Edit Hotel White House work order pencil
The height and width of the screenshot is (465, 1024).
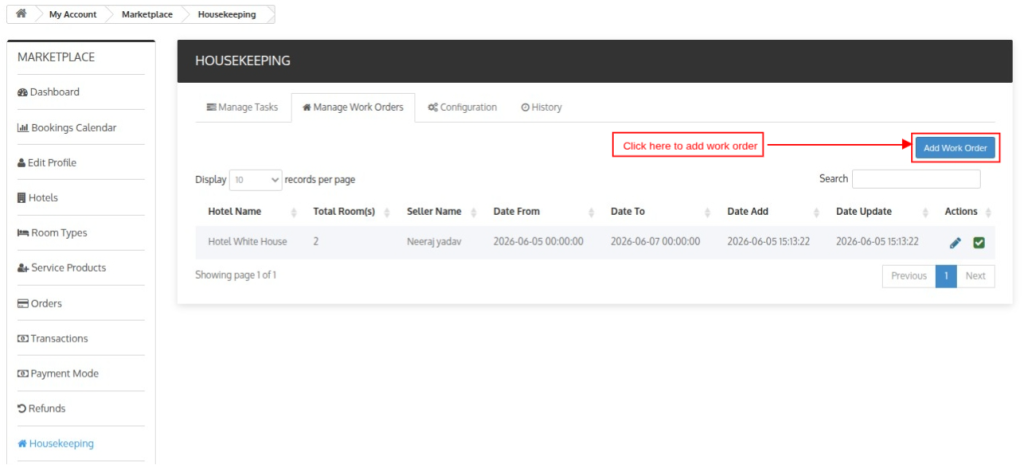pyautogui.click(x=955, y=243)
